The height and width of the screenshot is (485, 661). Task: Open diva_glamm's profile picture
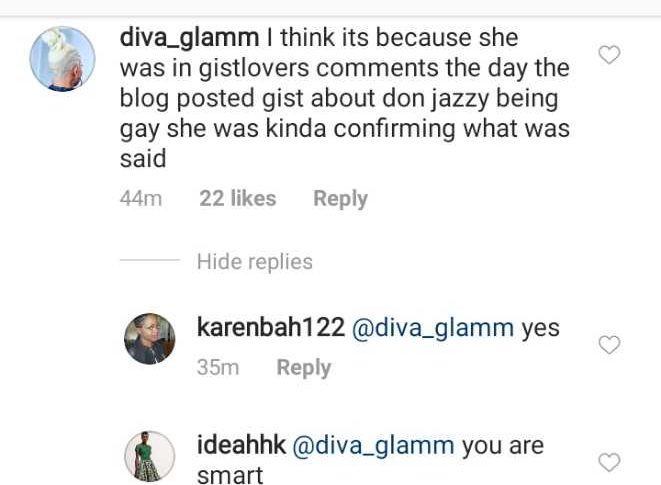tap(62, 59)
